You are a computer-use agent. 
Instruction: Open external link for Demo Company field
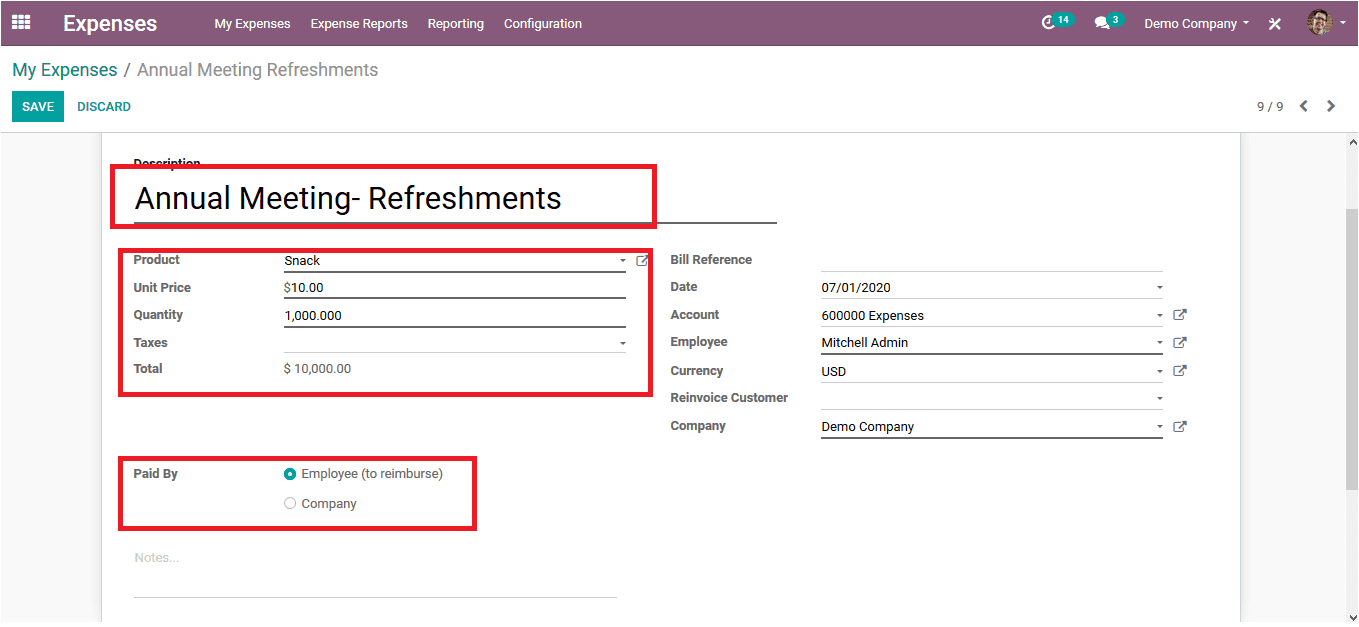(x=1180, y=427)
